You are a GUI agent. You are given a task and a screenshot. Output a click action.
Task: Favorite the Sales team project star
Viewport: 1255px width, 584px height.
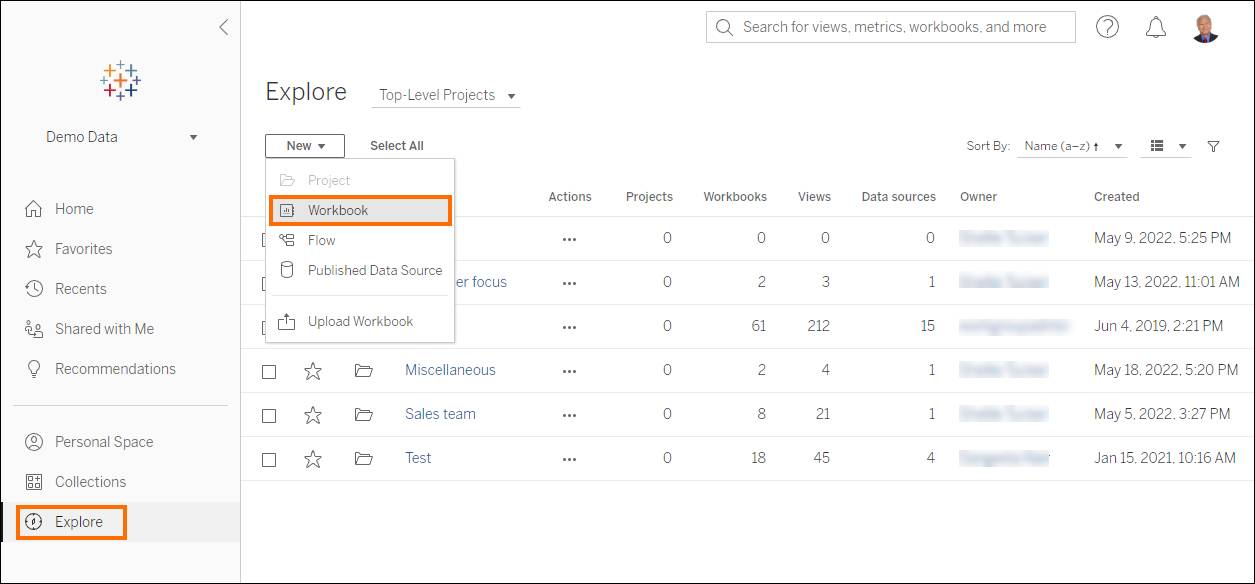[313, 414]
